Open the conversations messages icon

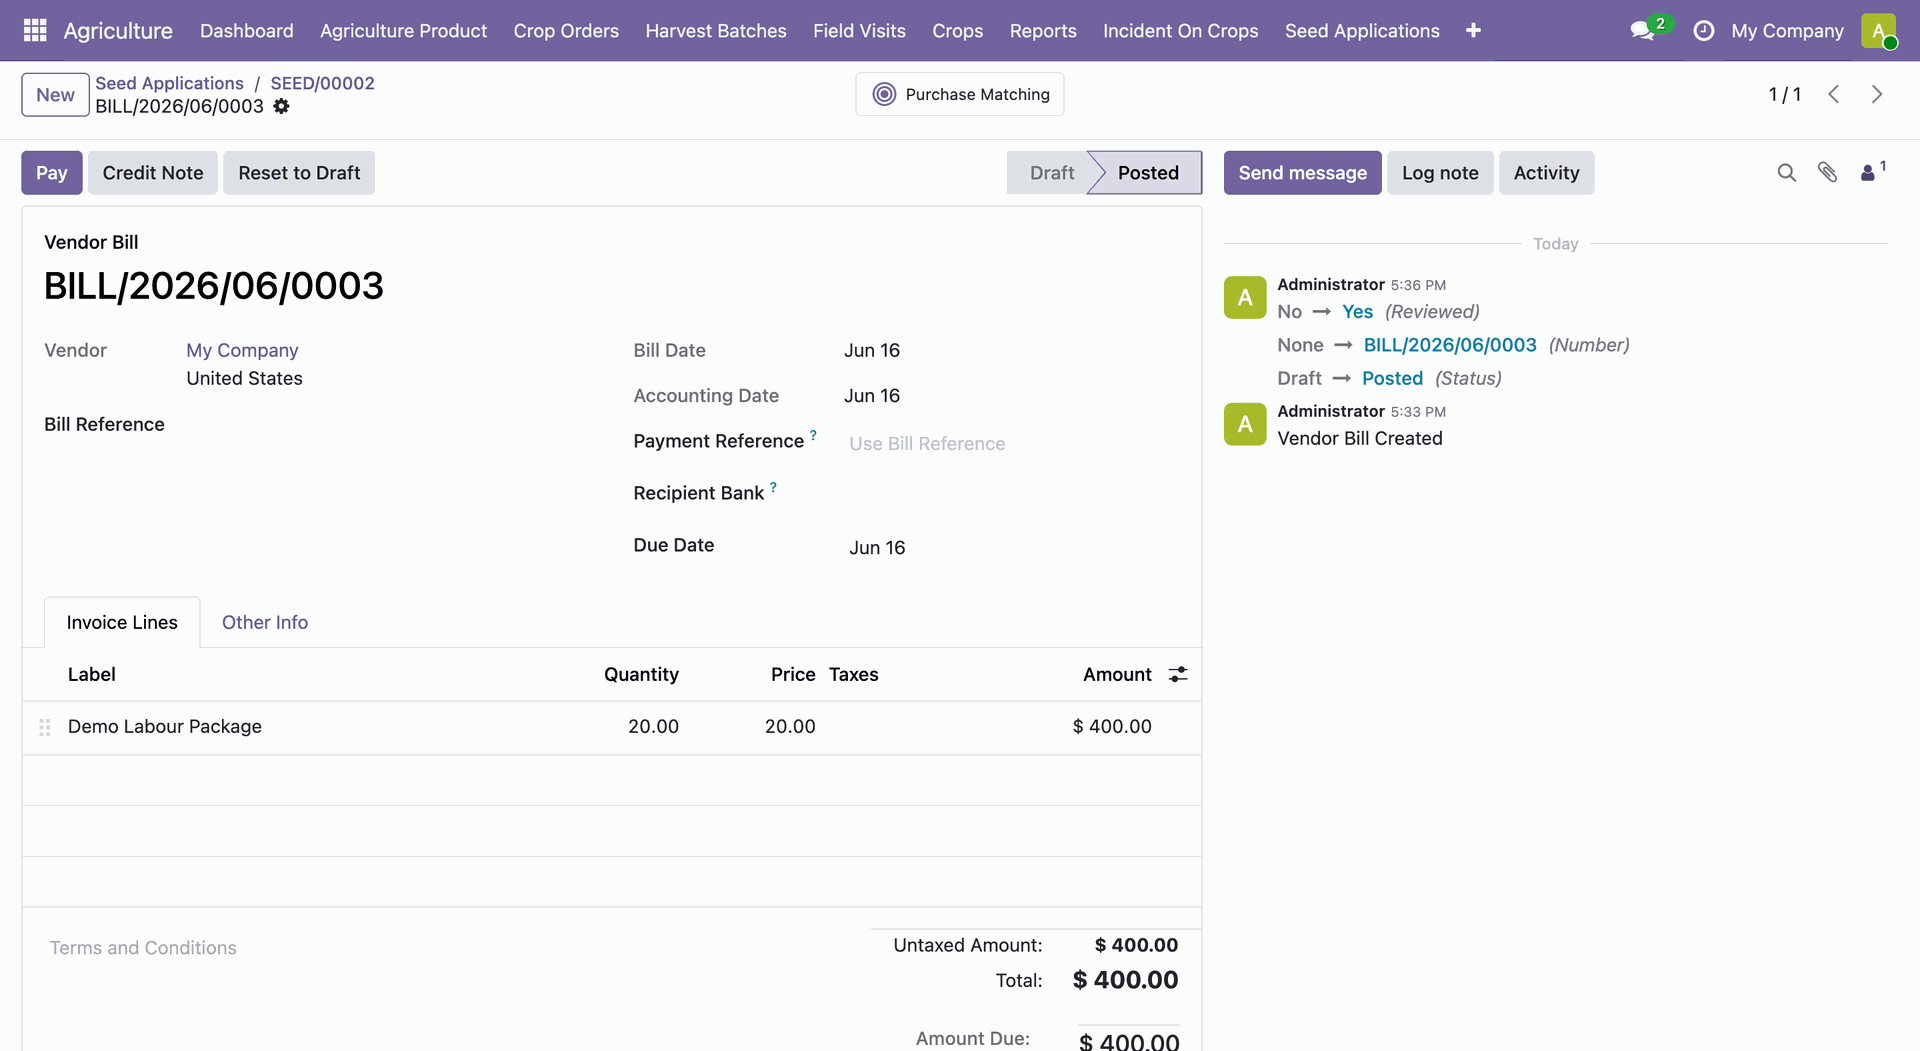1642,31
